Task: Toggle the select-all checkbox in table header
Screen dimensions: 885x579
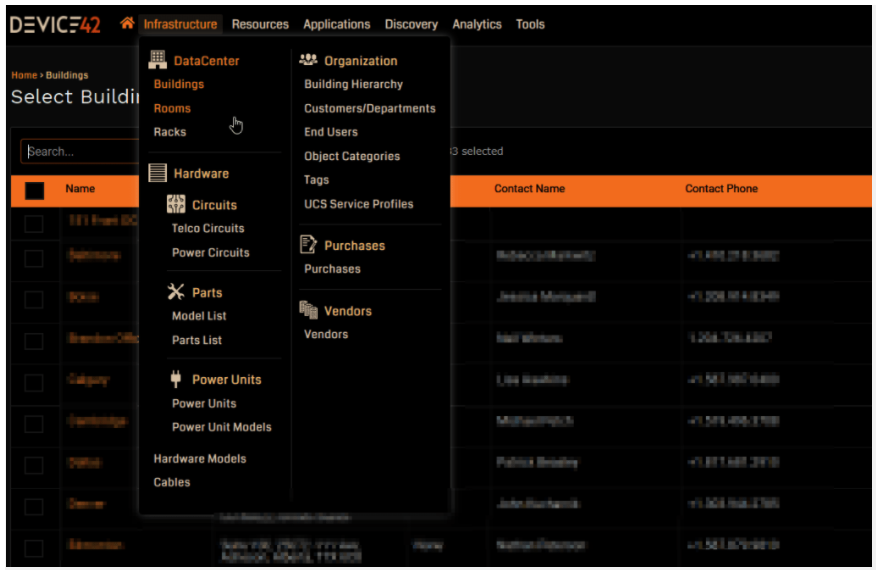Action: [x=35, y=191]
